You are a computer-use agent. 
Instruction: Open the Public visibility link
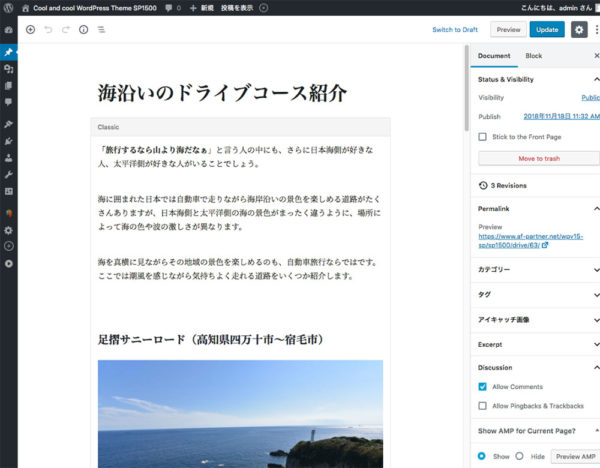tap(590, 98)
